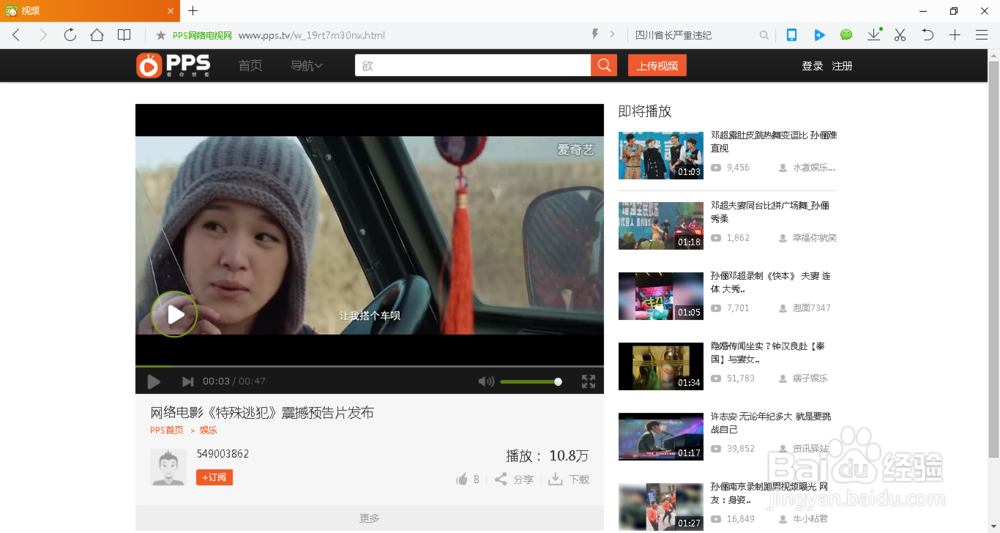Open the 01:34 钟汉良 video thumbnail
Viewport: 1000px width, 533px height.
[661, 366]
